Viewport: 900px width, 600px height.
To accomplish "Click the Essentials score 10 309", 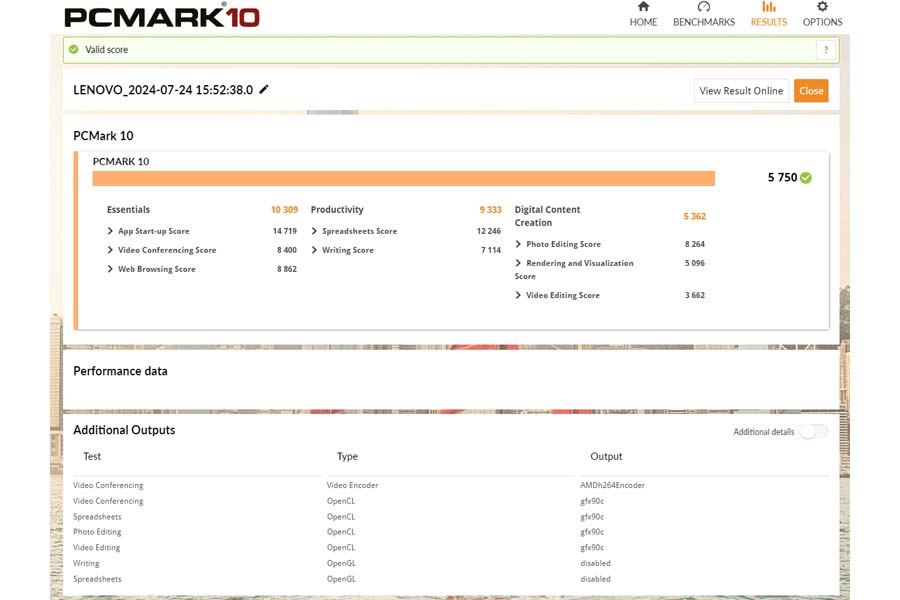I will (x=284, y=210).
